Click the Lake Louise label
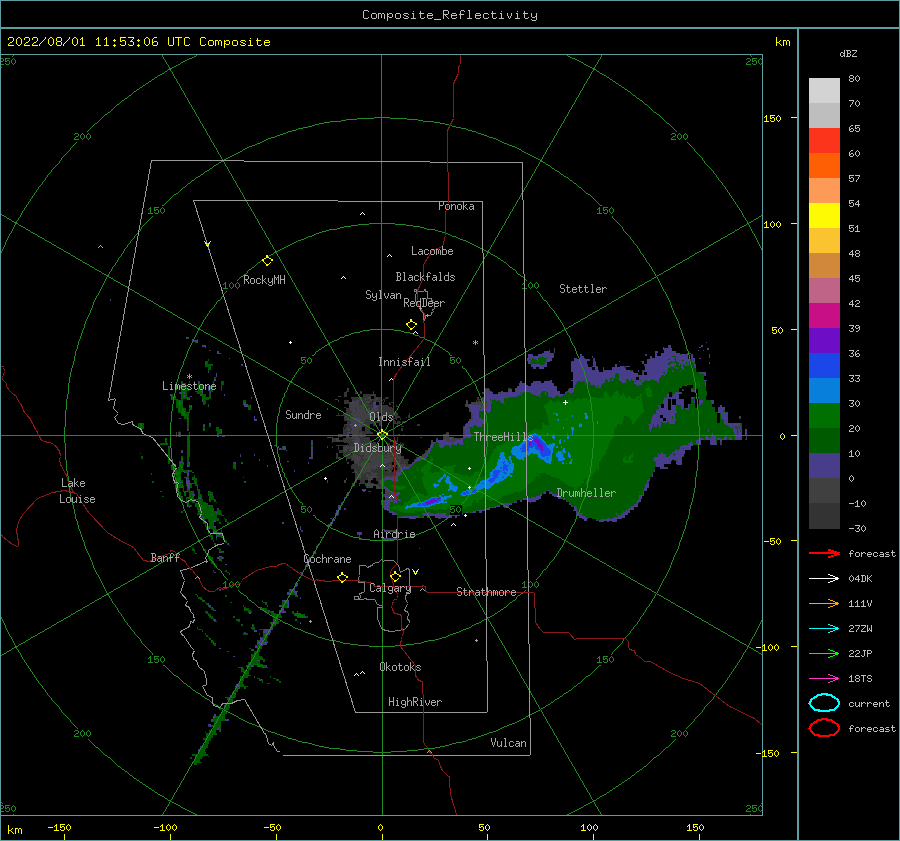 77,491
